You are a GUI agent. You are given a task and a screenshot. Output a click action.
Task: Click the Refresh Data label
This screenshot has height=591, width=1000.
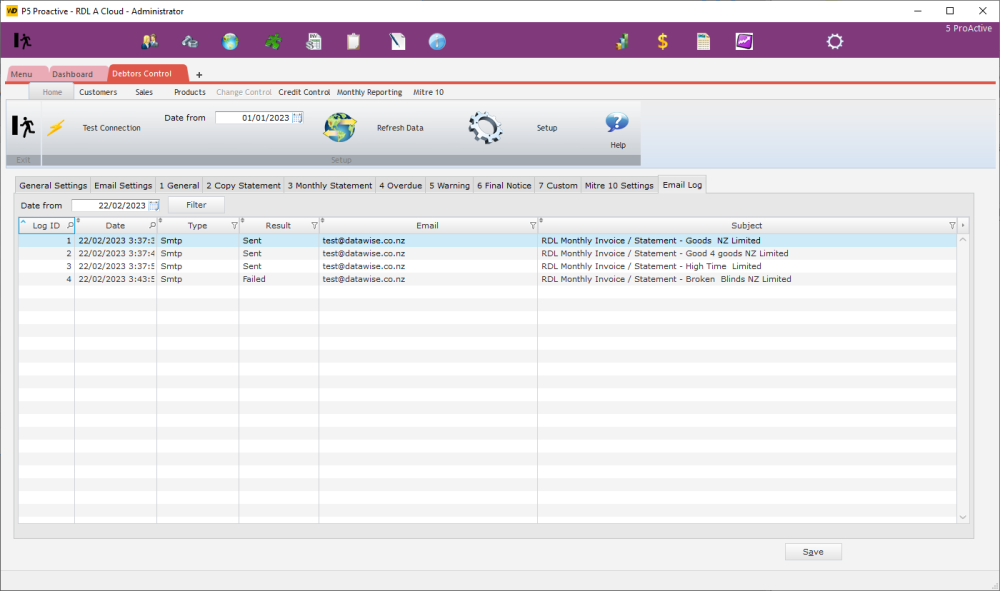click(400, 128)
